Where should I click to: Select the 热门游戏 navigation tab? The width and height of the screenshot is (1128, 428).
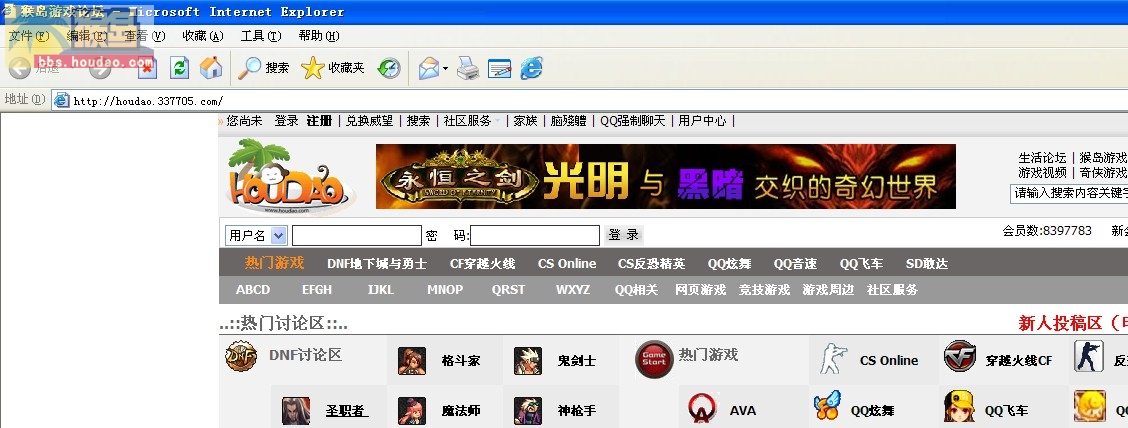pos(274,263)
